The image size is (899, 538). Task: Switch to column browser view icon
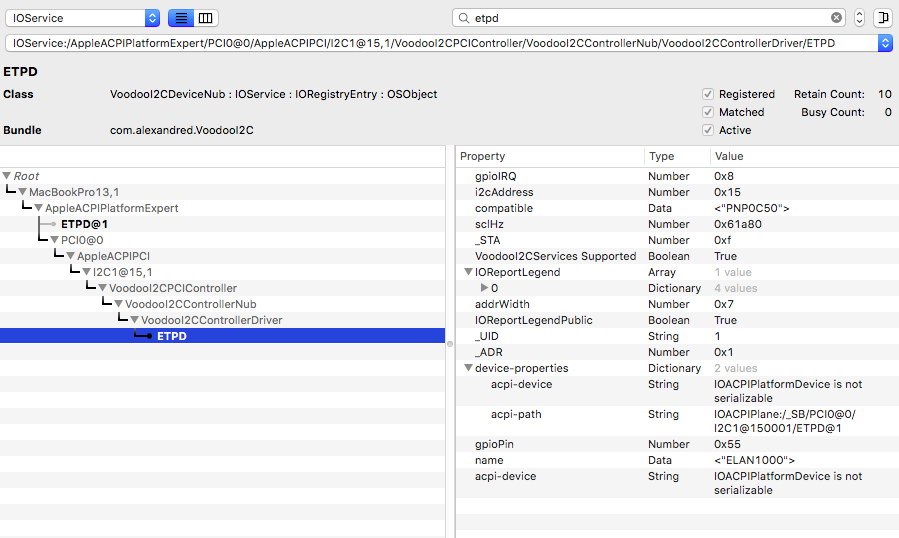(x=205, y=18)
